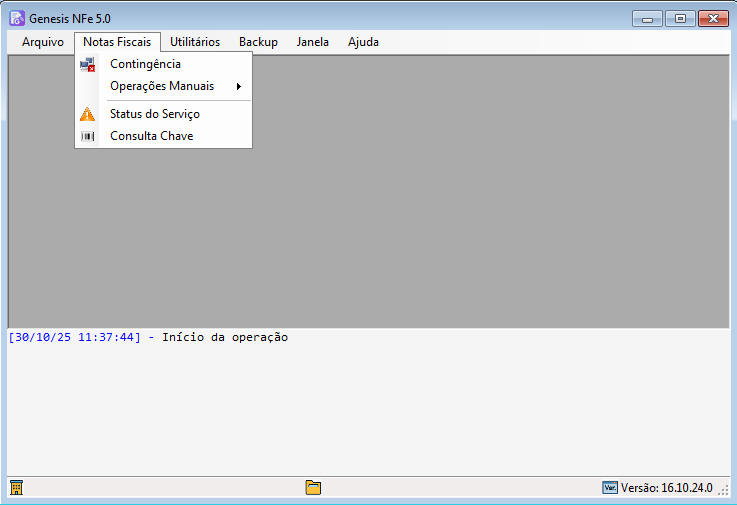
Task: Click the Versão: 16.10.24.0 label
Action: [x=666, y=488]
